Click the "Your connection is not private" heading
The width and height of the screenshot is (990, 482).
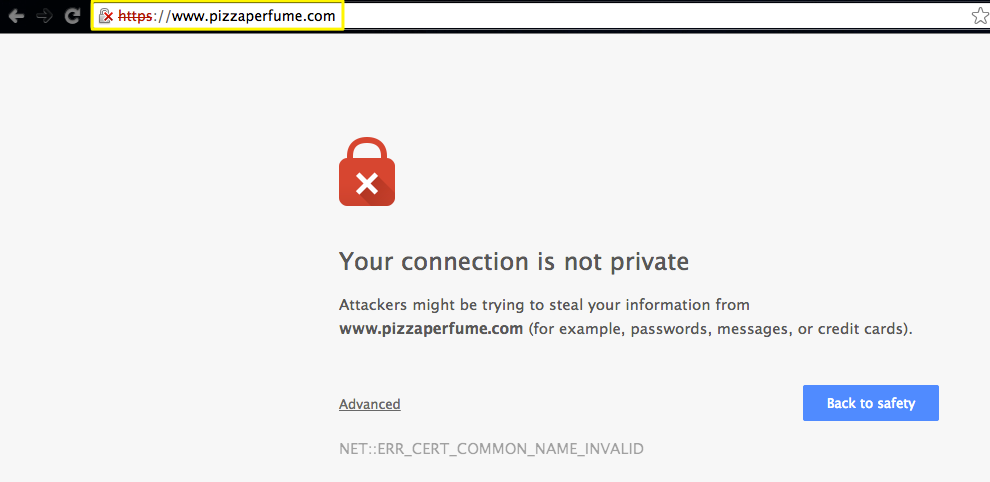[x=514, y=262]
